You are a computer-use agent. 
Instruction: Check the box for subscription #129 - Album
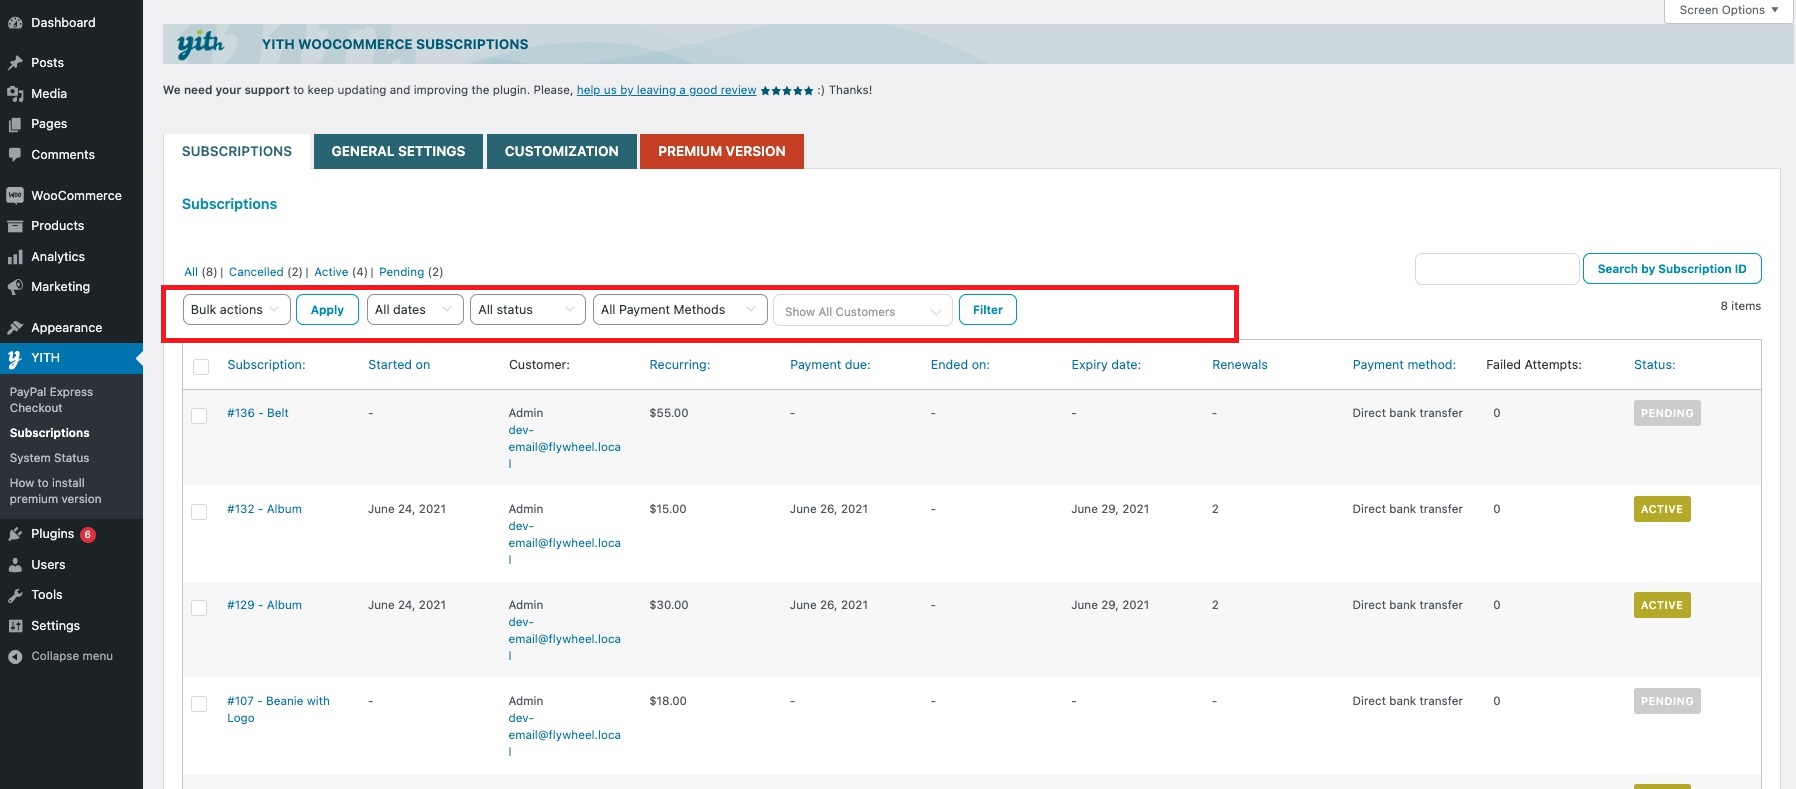coord(199,607)
